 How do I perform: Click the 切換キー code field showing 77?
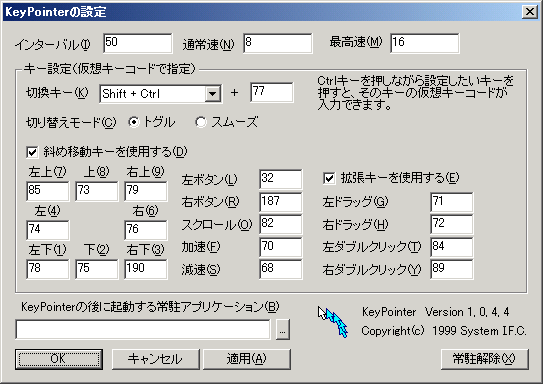[272, 92]
